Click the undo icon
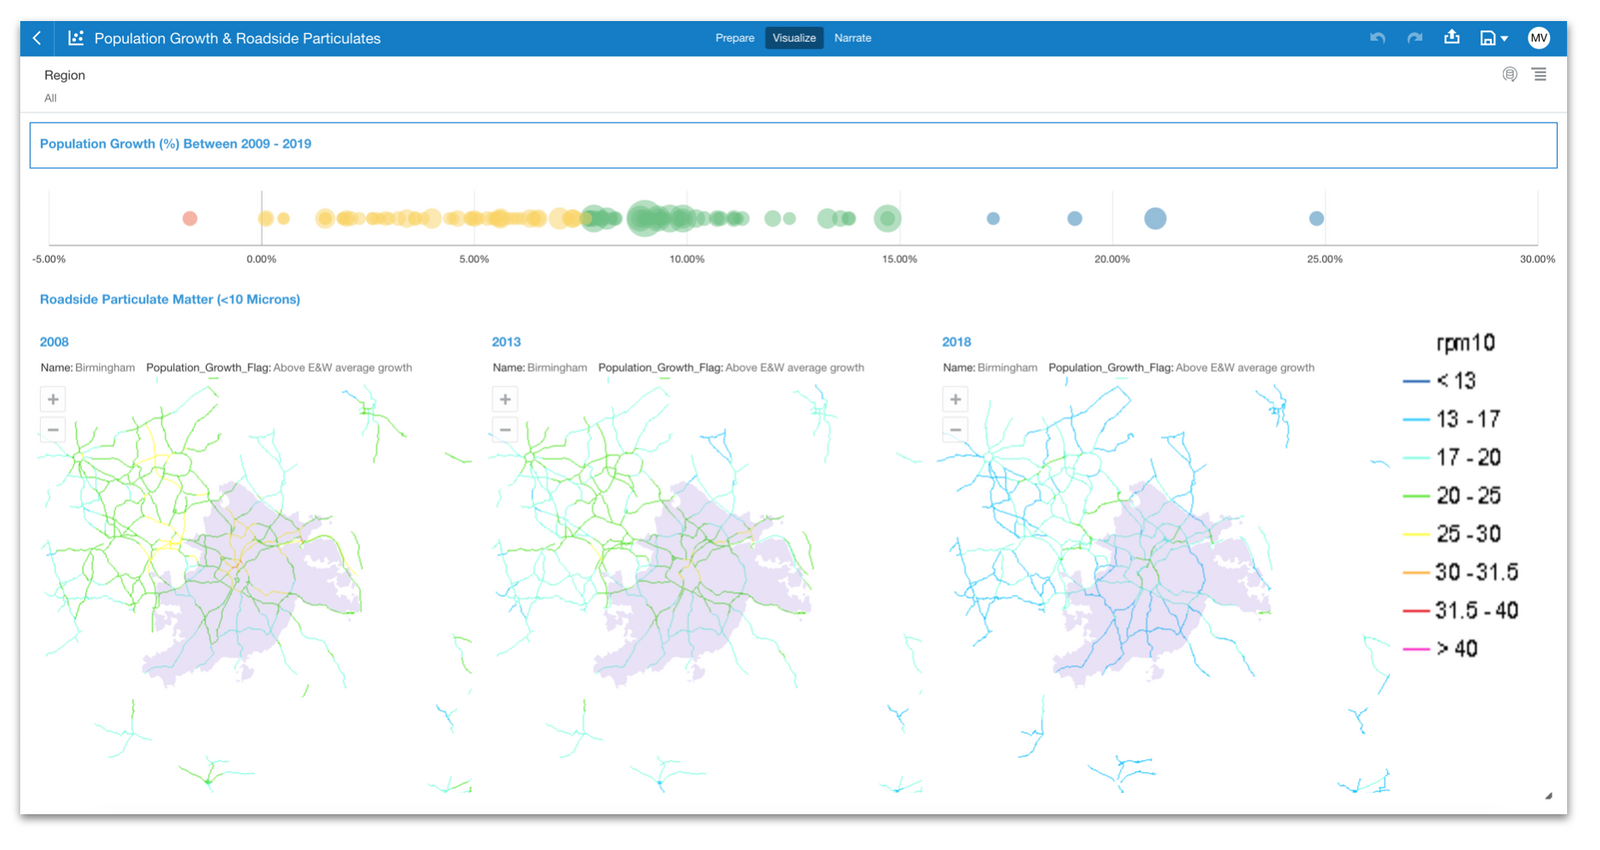Viewport: 1600px width, 850px height. coord(1377,38)
